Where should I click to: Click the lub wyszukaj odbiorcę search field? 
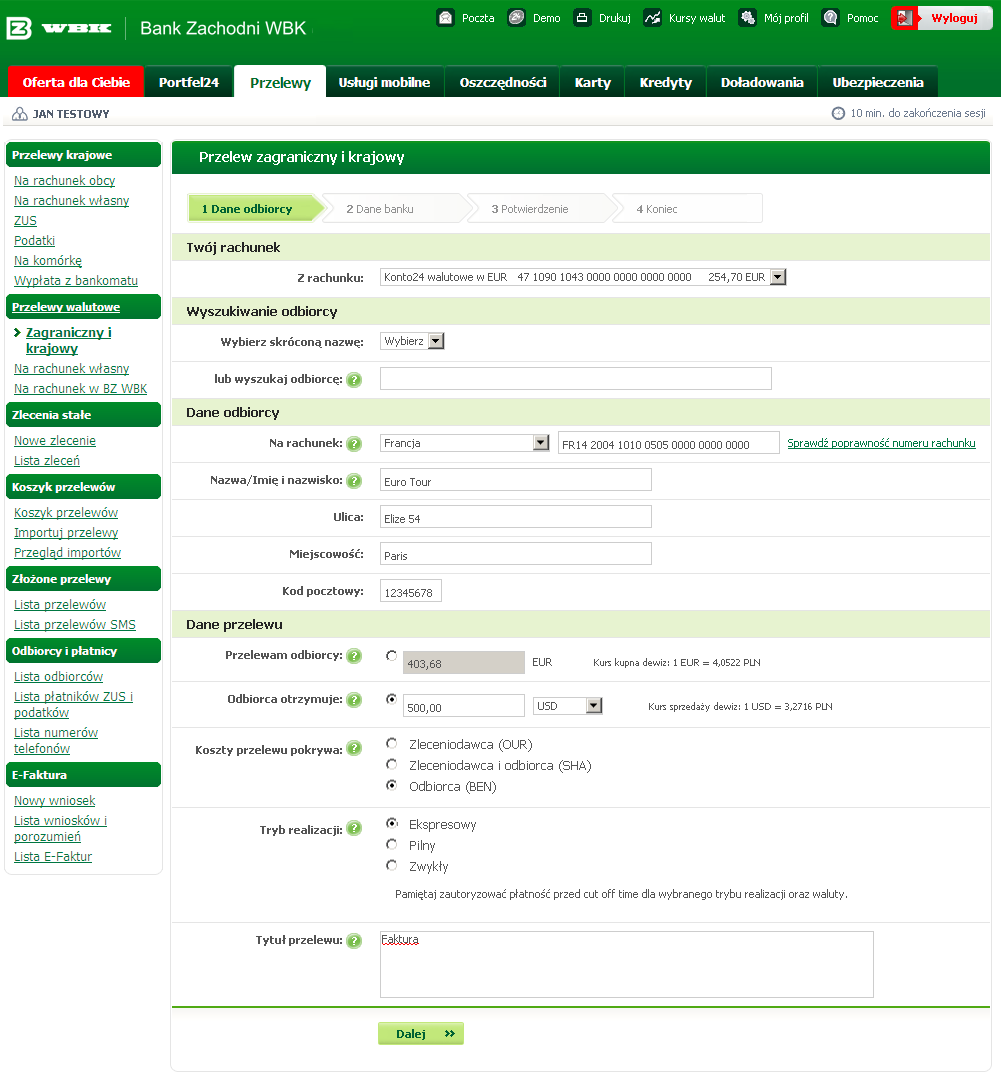coord(575,379)
